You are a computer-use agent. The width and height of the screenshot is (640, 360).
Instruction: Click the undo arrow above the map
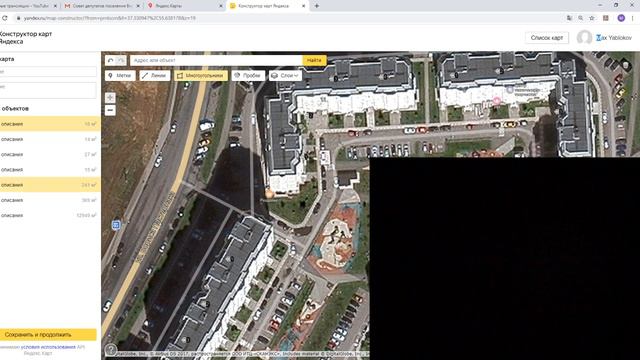point(111,60)
